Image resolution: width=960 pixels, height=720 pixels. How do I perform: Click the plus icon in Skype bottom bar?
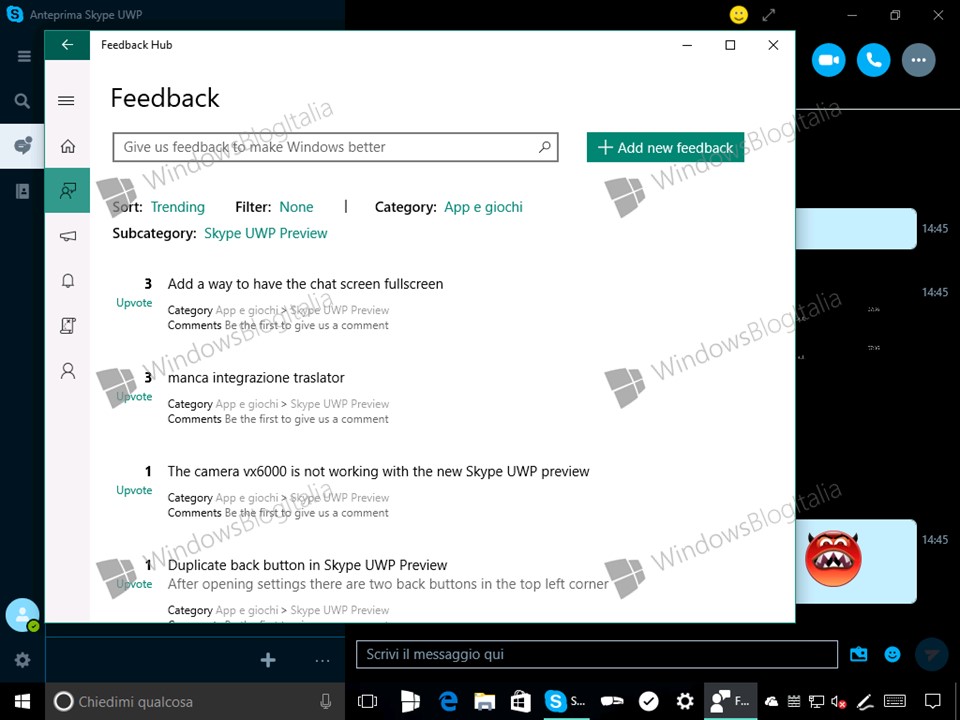coord(268,660)
